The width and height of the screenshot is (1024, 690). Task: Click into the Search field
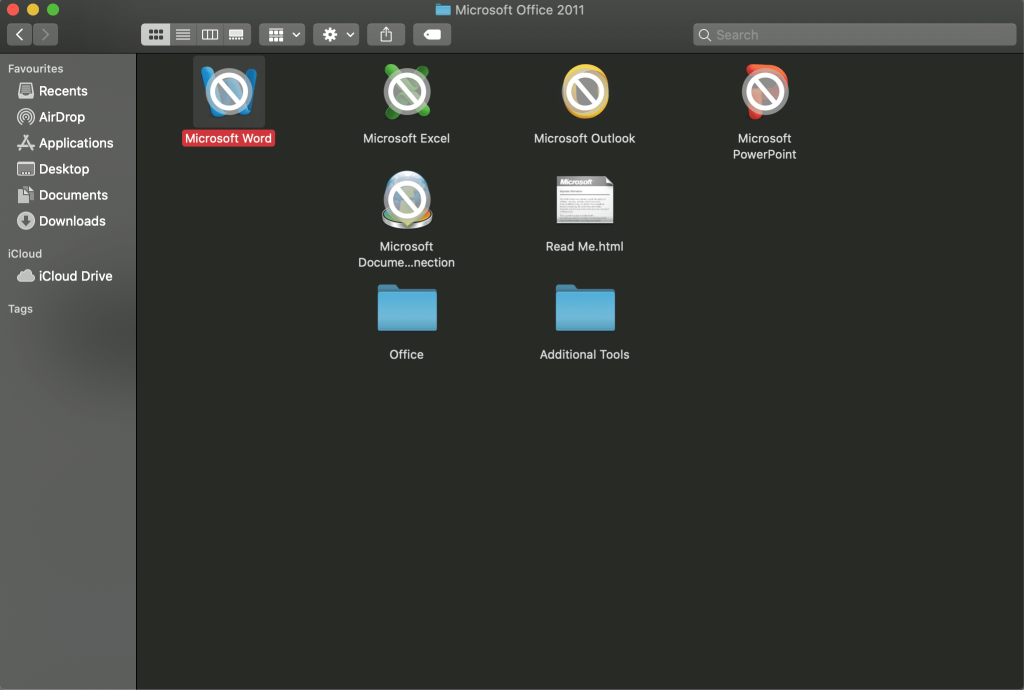(x=854, y=35)
